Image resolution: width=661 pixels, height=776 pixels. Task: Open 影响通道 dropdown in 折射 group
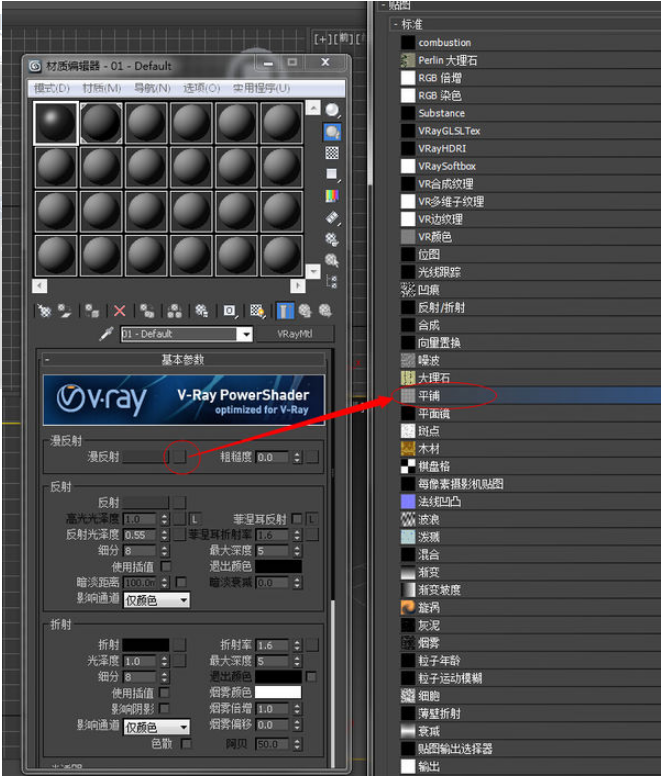156,727
